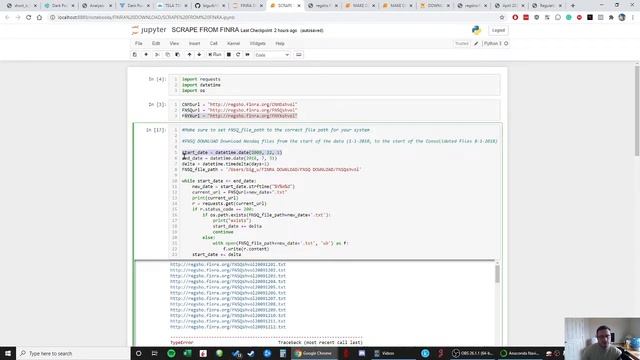
Task: Click inside the import requests cell
Action: click(x=335, y=85)
